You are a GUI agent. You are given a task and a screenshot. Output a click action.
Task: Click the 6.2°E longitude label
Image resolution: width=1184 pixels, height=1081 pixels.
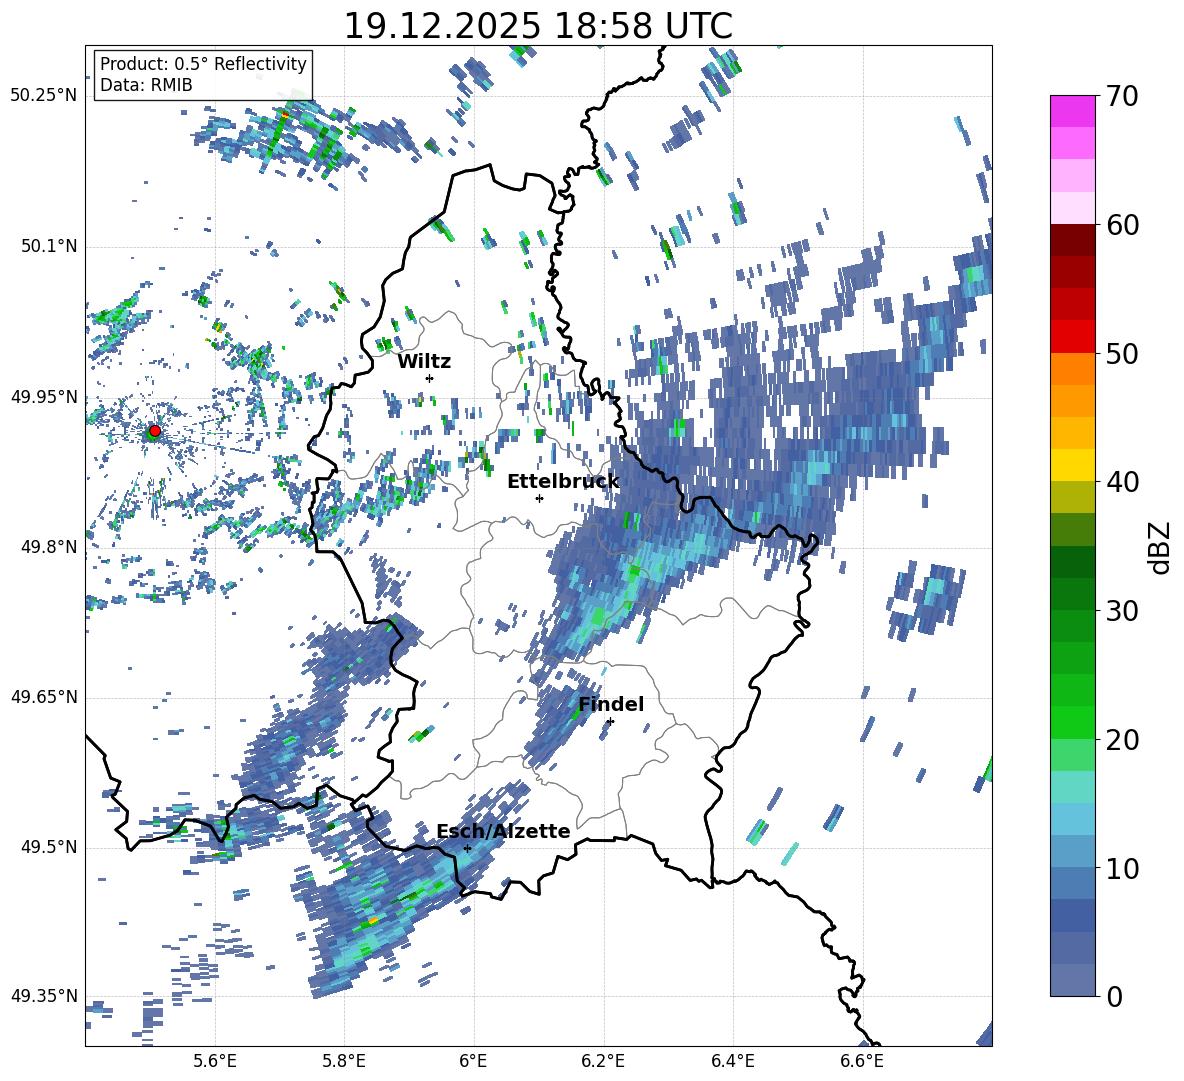(603, 1061)
